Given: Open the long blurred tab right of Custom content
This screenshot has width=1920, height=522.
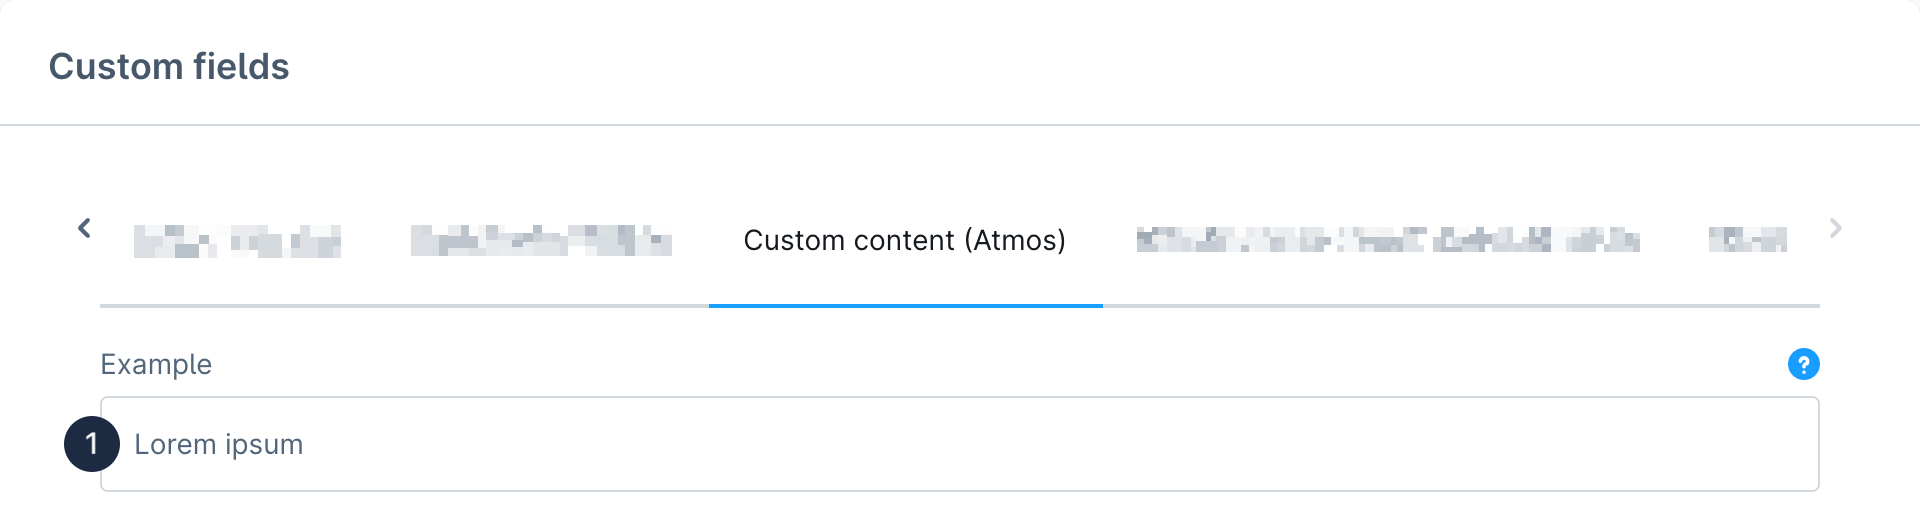Looking at the screenshot, I should tap(1387, 240).
